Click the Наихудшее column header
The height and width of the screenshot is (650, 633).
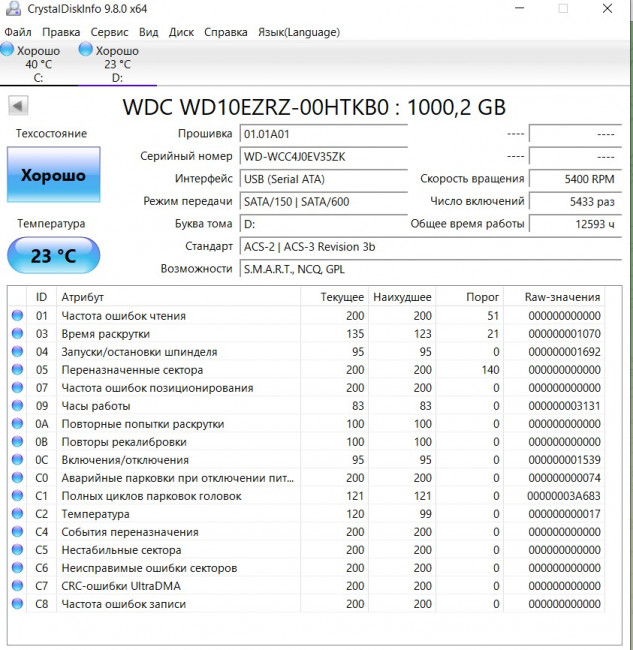(402, 297)
